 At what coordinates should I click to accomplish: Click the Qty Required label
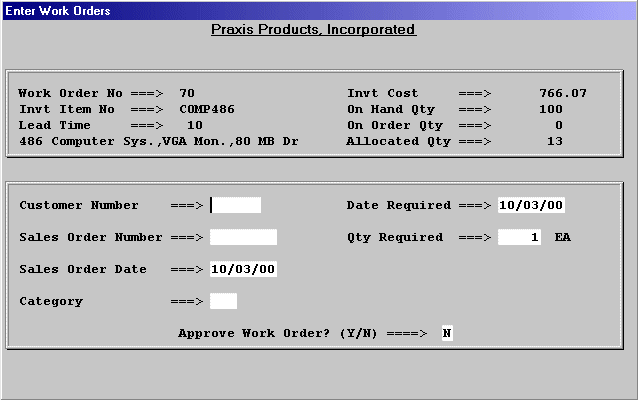pos(395,237)
